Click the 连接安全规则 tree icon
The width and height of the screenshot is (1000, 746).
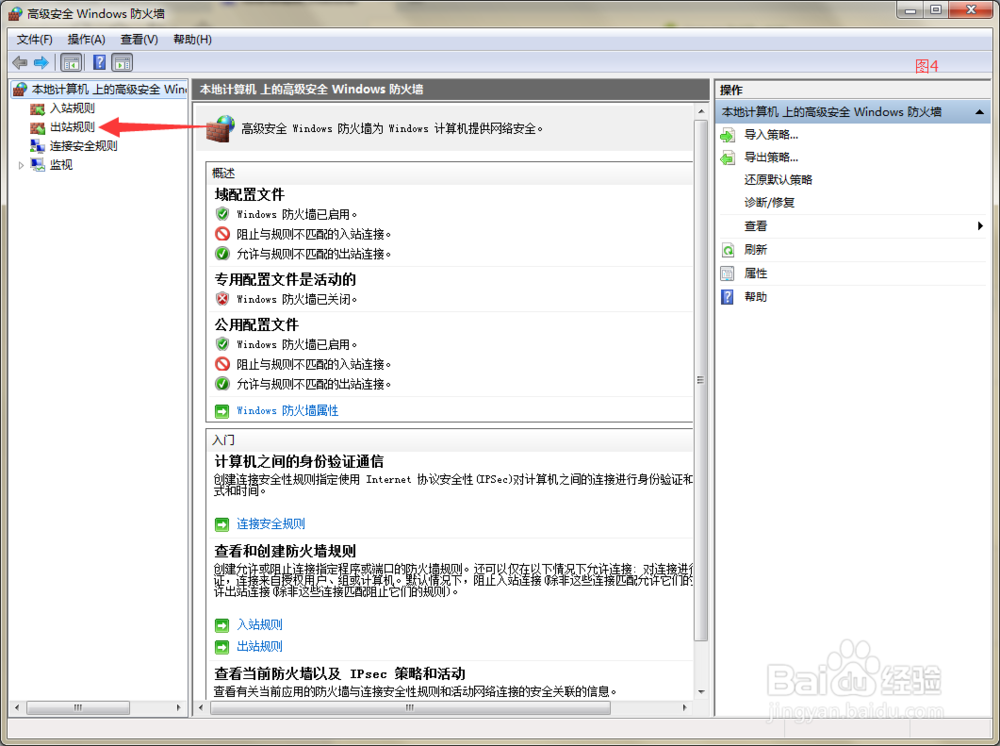point(38,146)
